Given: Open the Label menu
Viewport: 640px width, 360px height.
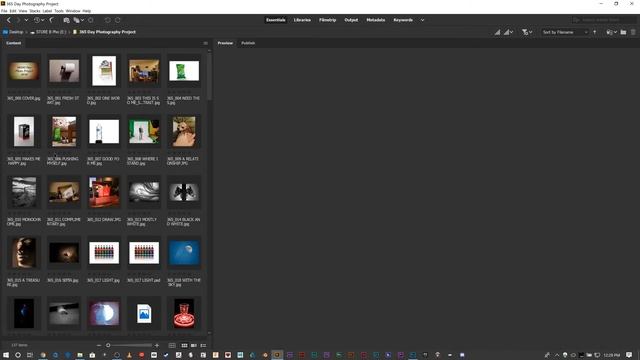Looking at the screenshot, I should [47, 11].
